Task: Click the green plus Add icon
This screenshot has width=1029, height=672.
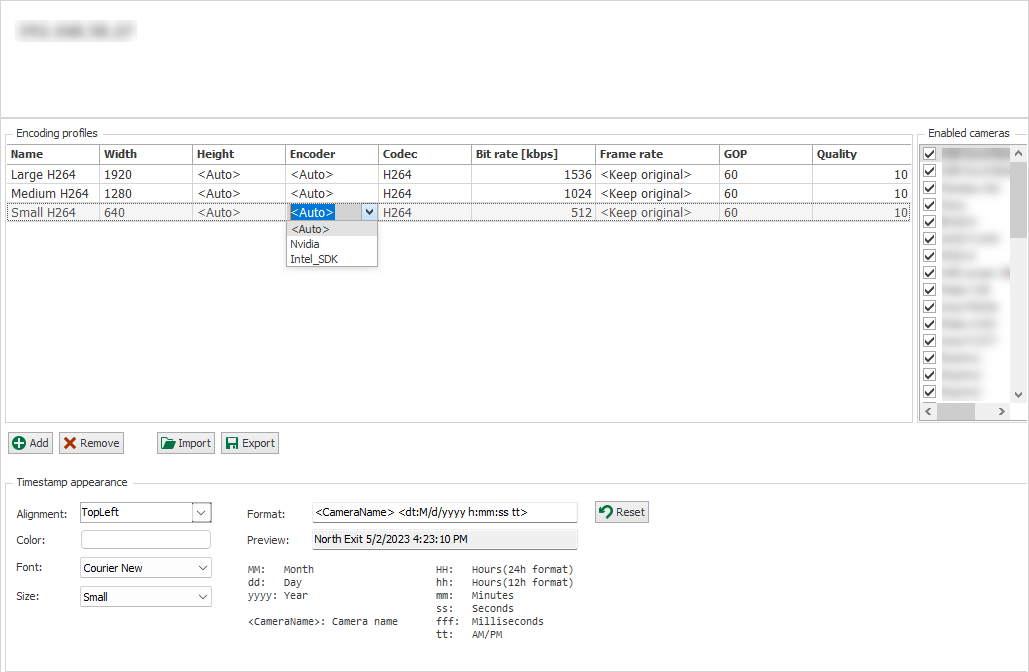Action: (19, 443)
